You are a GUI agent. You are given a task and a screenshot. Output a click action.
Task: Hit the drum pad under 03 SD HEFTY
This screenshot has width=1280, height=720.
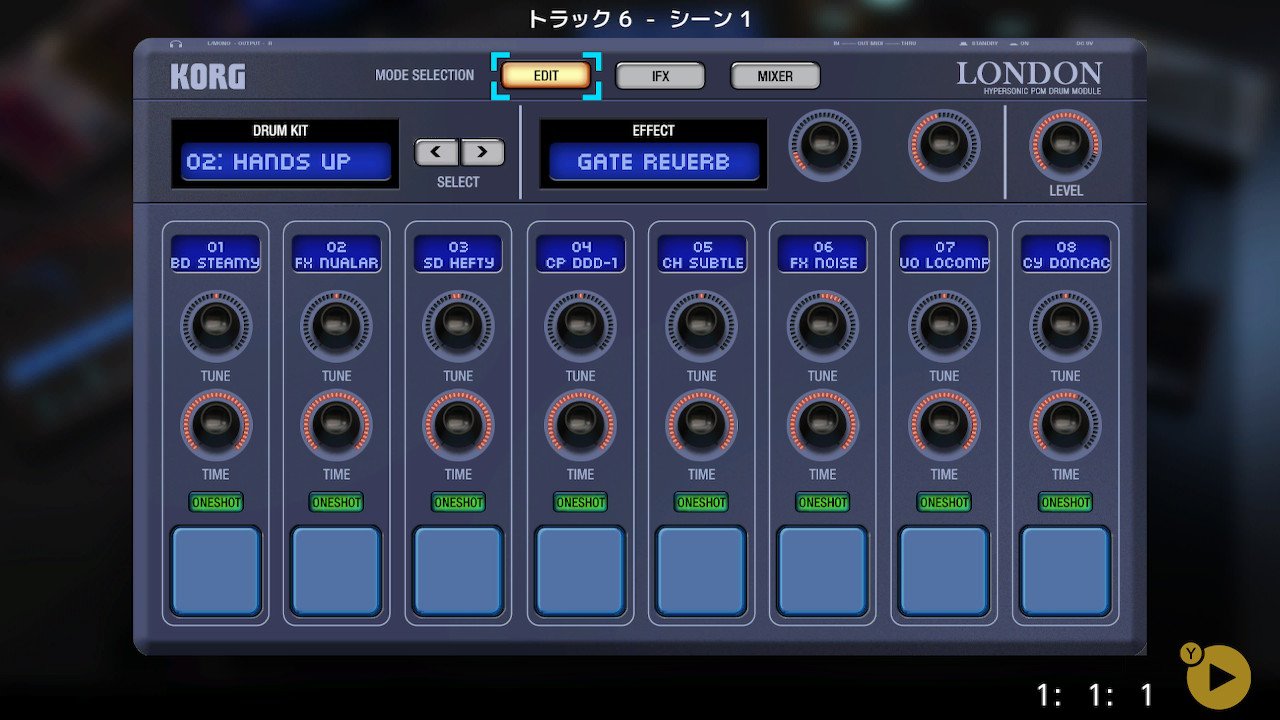click(458, 570)
